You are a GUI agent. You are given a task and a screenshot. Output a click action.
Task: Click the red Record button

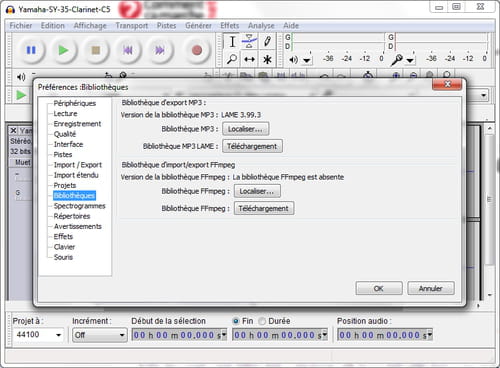[197, 50]
